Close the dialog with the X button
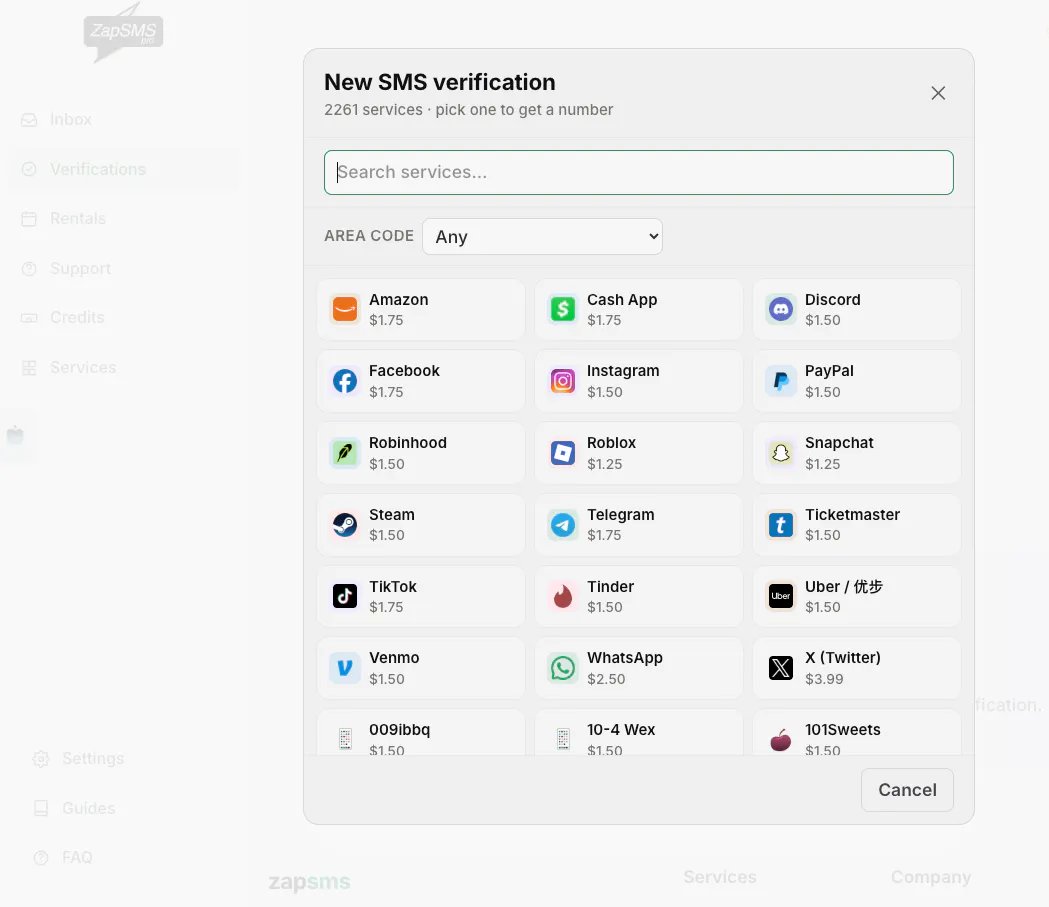Image resolution: width=1049 pixels, height=907 pixels. click(x=938, y=93)
